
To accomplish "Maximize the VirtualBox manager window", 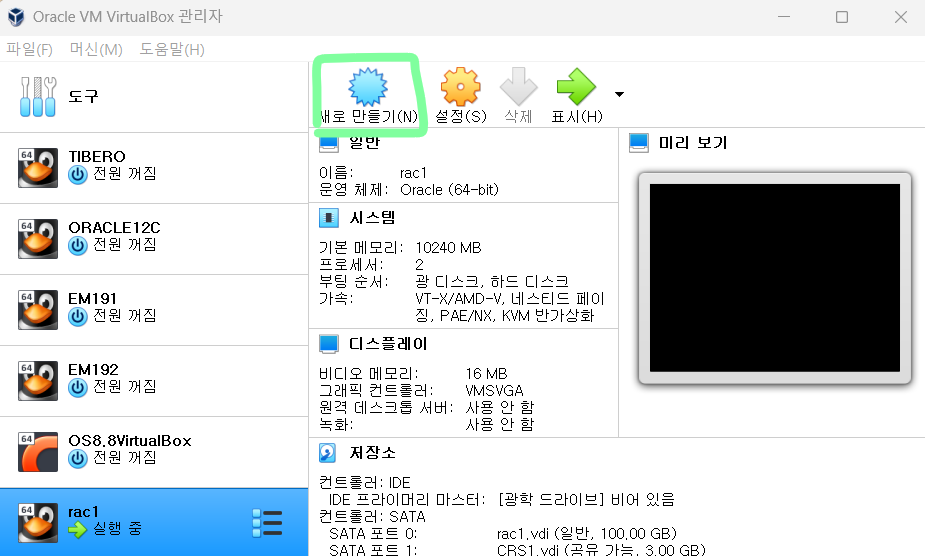I will coord(842,17).
